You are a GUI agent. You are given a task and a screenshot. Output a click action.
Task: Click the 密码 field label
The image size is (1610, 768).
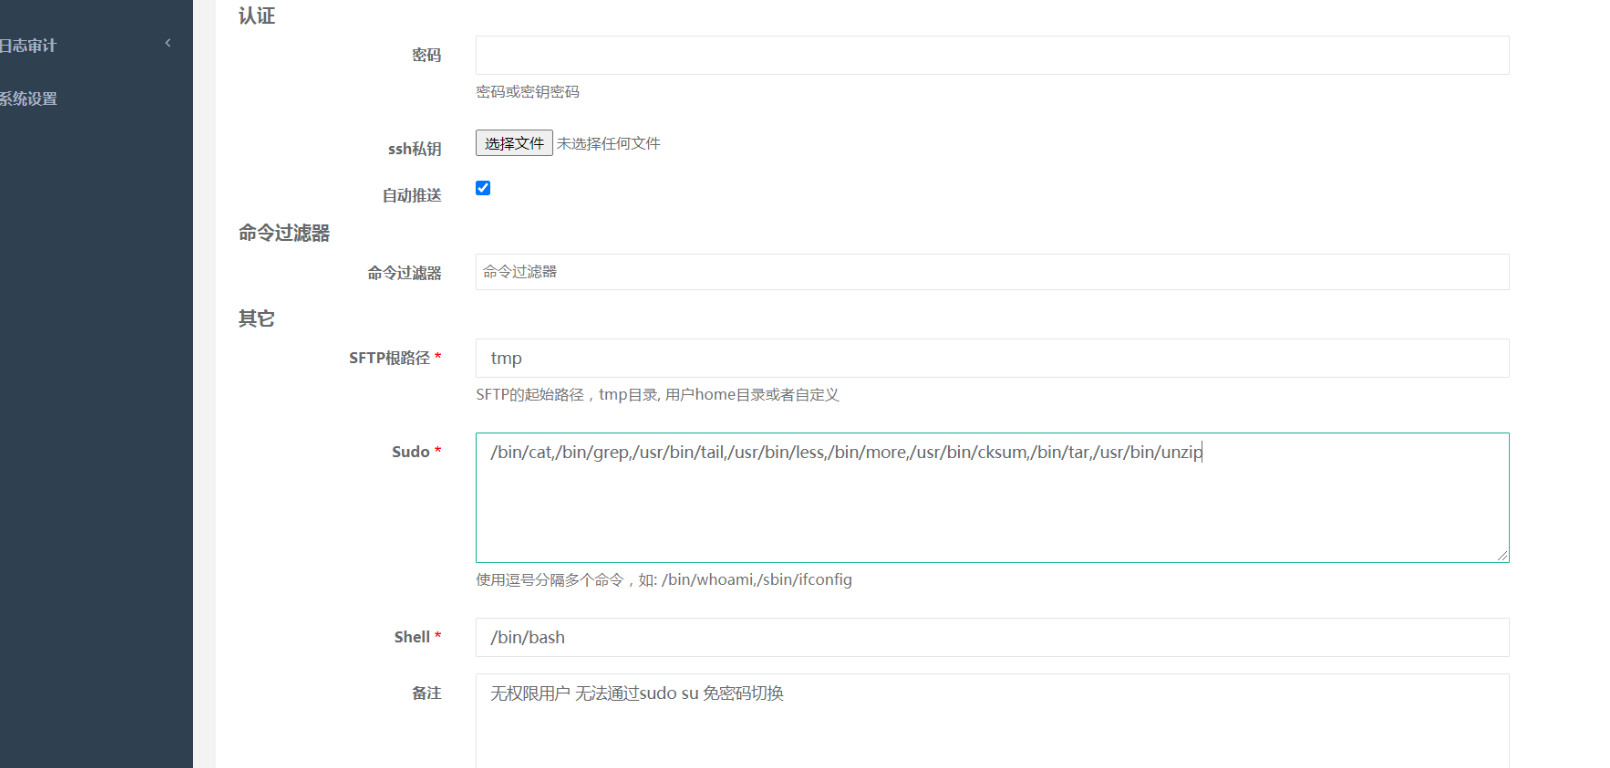tap(427, 55)
